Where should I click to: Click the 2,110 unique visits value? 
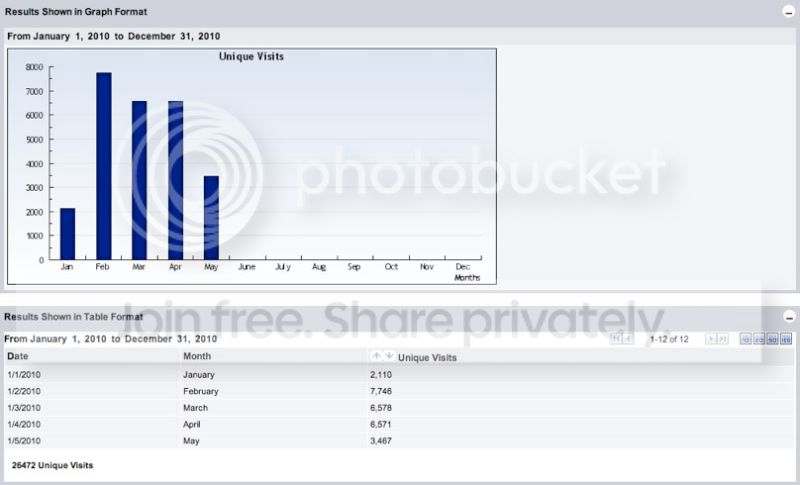coord(381,375)
